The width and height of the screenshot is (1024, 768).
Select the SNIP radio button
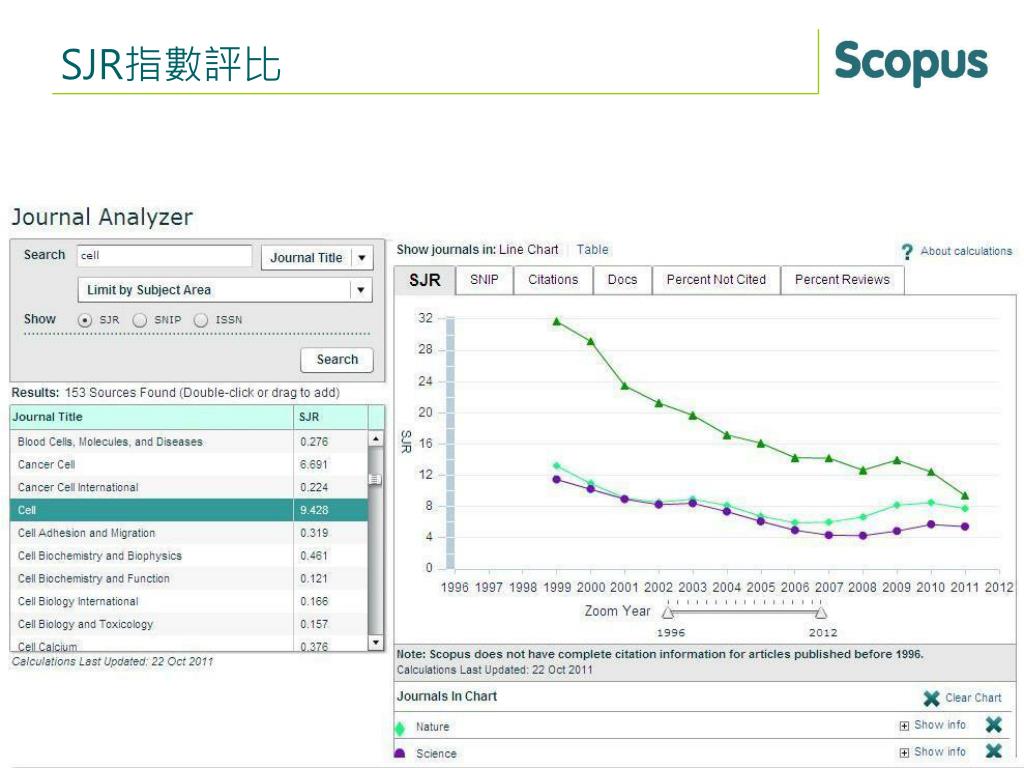coord(140,320)
